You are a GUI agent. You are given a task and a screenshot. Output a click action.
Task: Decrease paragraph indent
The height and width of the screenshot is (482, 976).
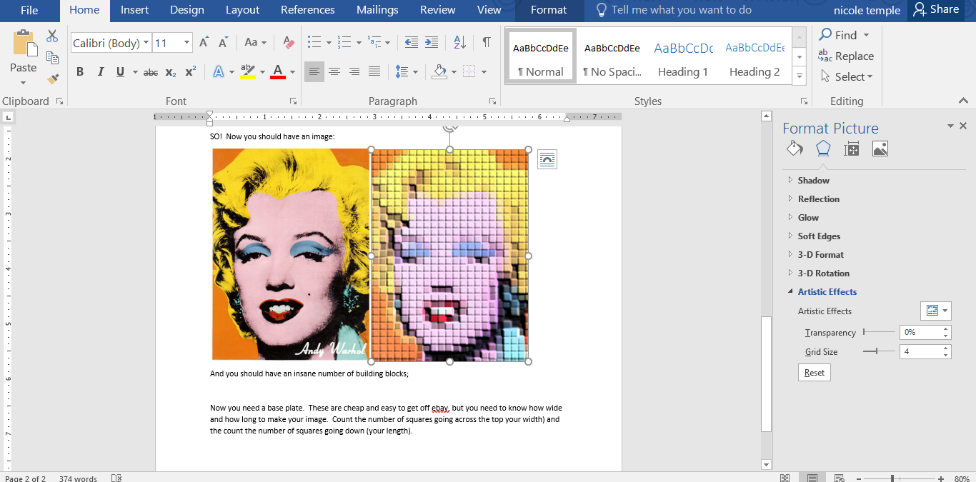pyautogui.click(x=411, y=42)
